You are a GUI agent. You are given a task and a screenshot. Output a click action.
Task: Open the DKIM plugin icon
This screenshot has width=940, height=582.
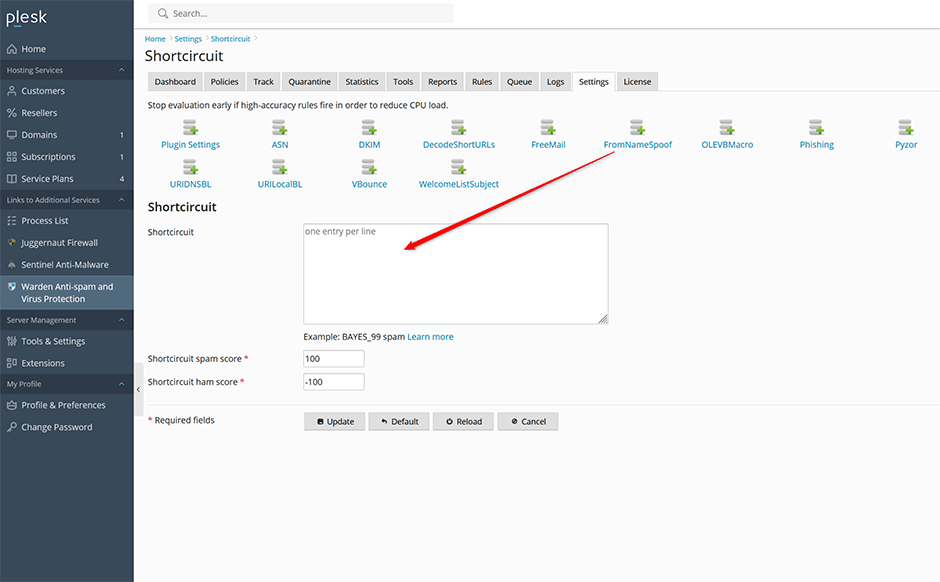pos(369,128)
